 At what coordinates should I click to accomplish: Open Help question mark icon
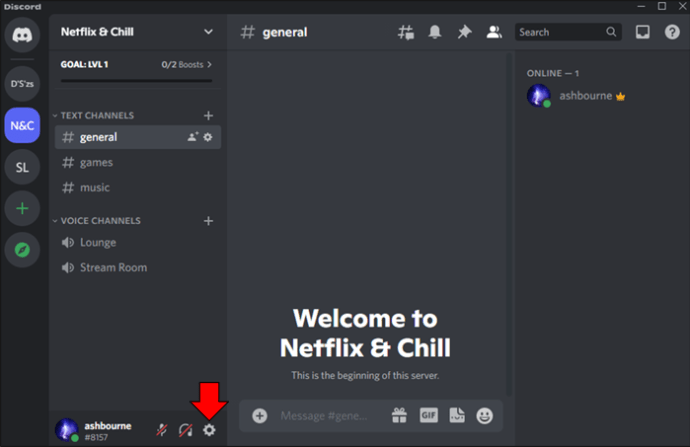click(672, 32)
